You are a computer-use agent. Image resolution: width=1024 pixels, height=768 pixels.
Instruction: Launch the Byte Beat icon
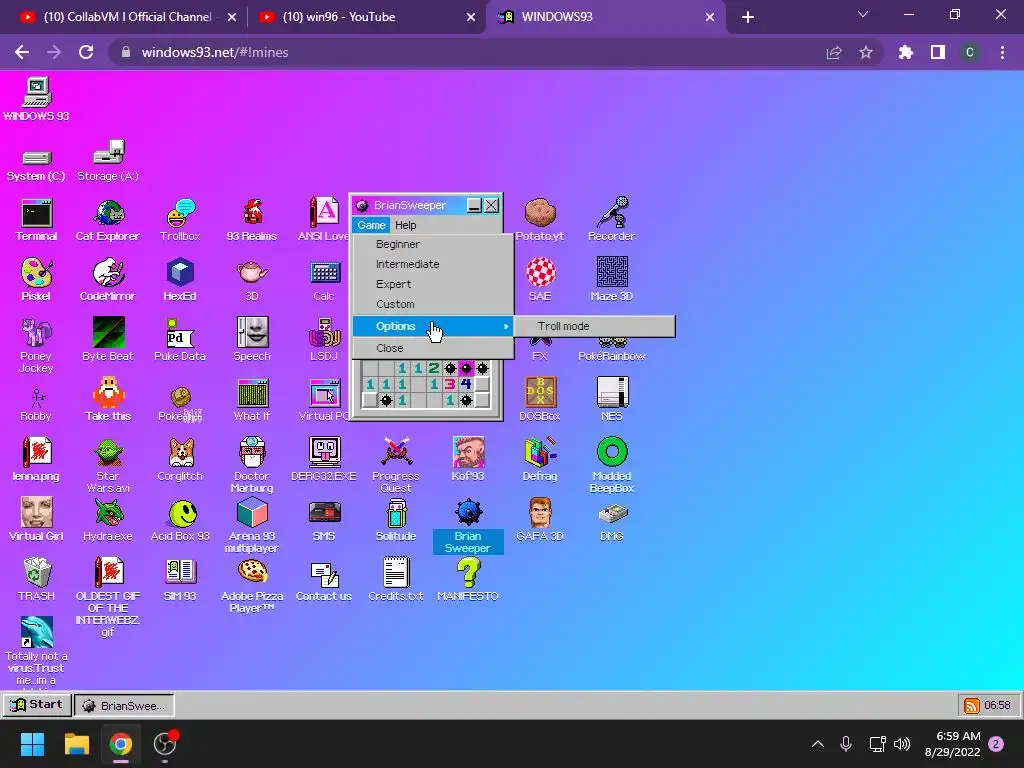[x=108, y=340]
